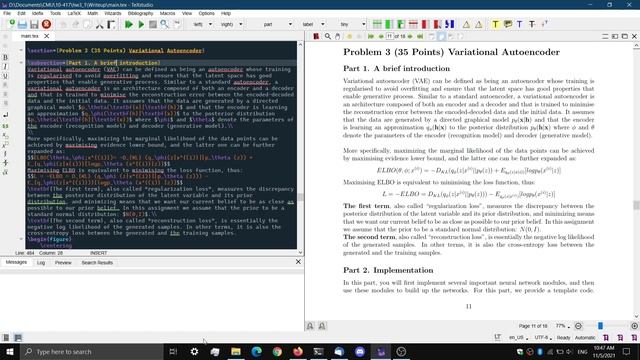Zoom in PDF with the plus button
The width and height of the screenshot is (640, 360).
[x=634, y=326]
